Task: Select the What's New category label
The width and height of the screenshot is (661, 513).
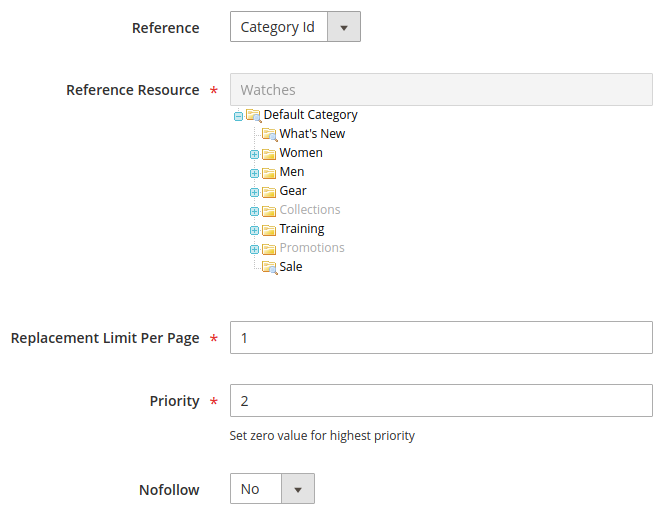Action: coord(312,134)
